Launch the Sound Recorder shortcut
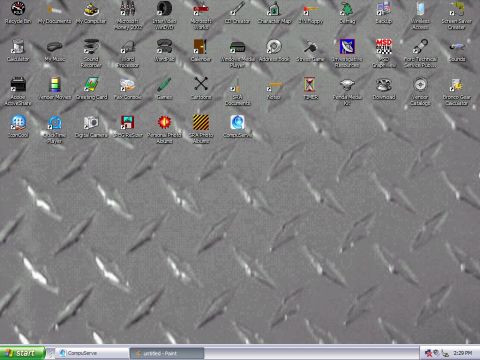 point(91,47)
